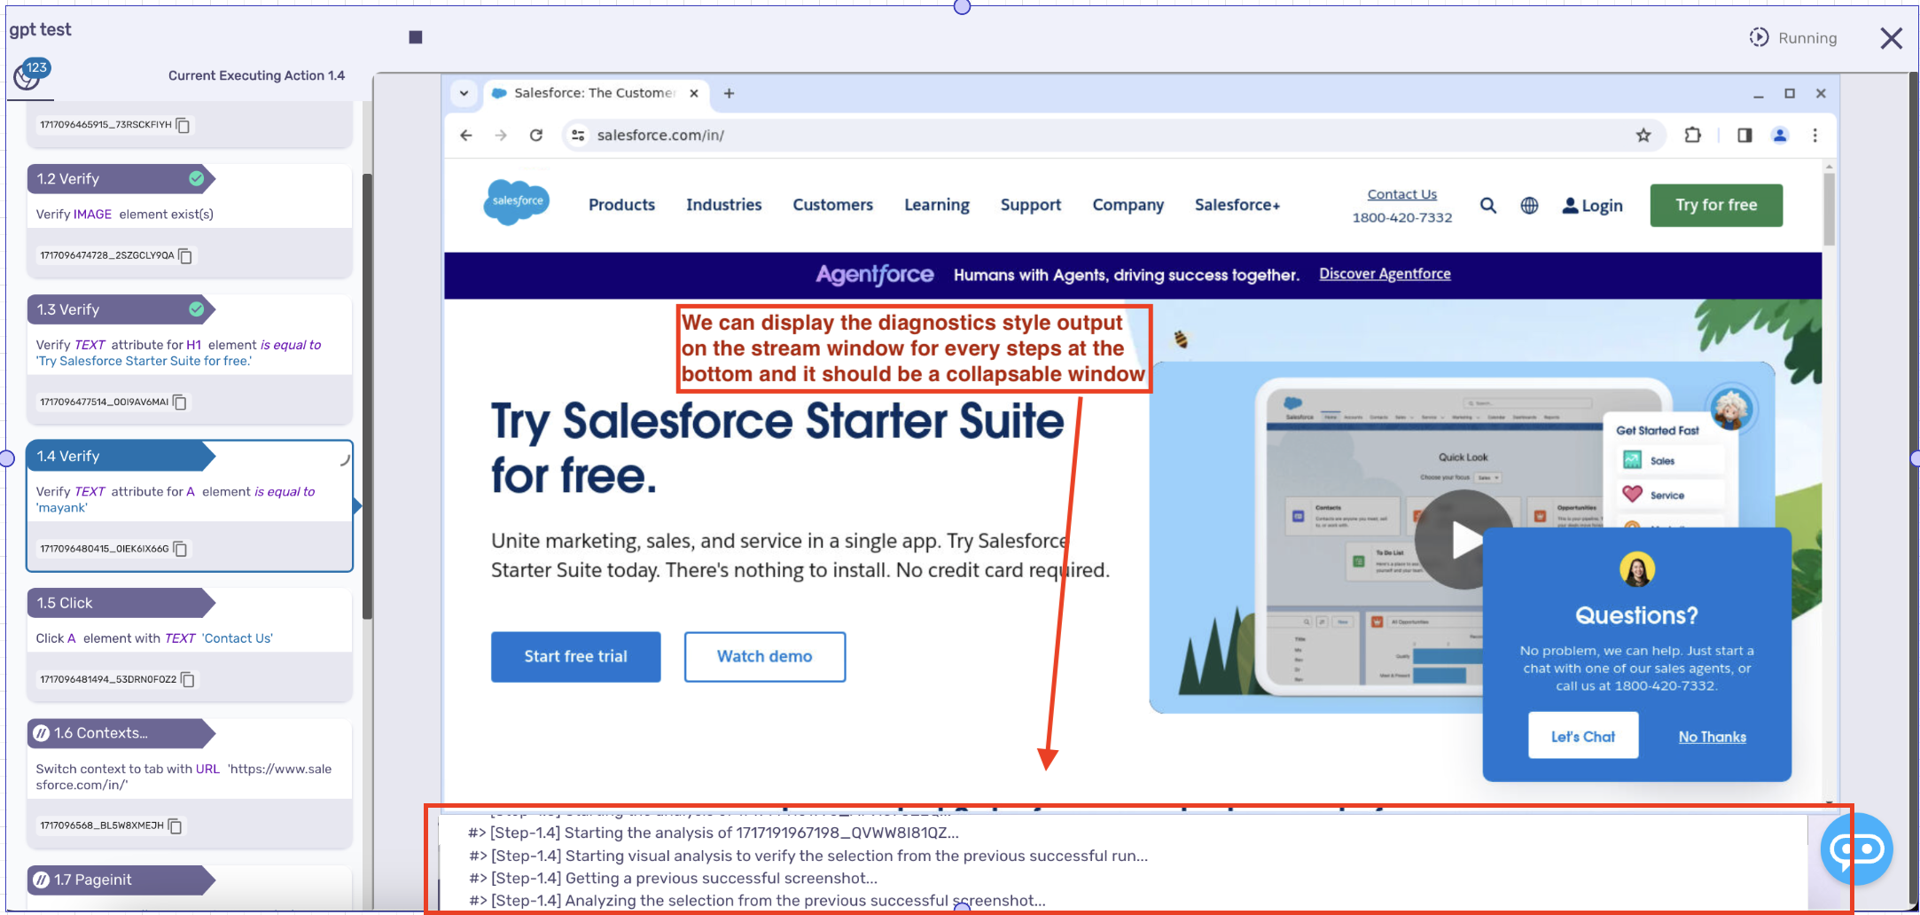
Task: Close the Salesforce browser tab
Action: coord(694,93)
